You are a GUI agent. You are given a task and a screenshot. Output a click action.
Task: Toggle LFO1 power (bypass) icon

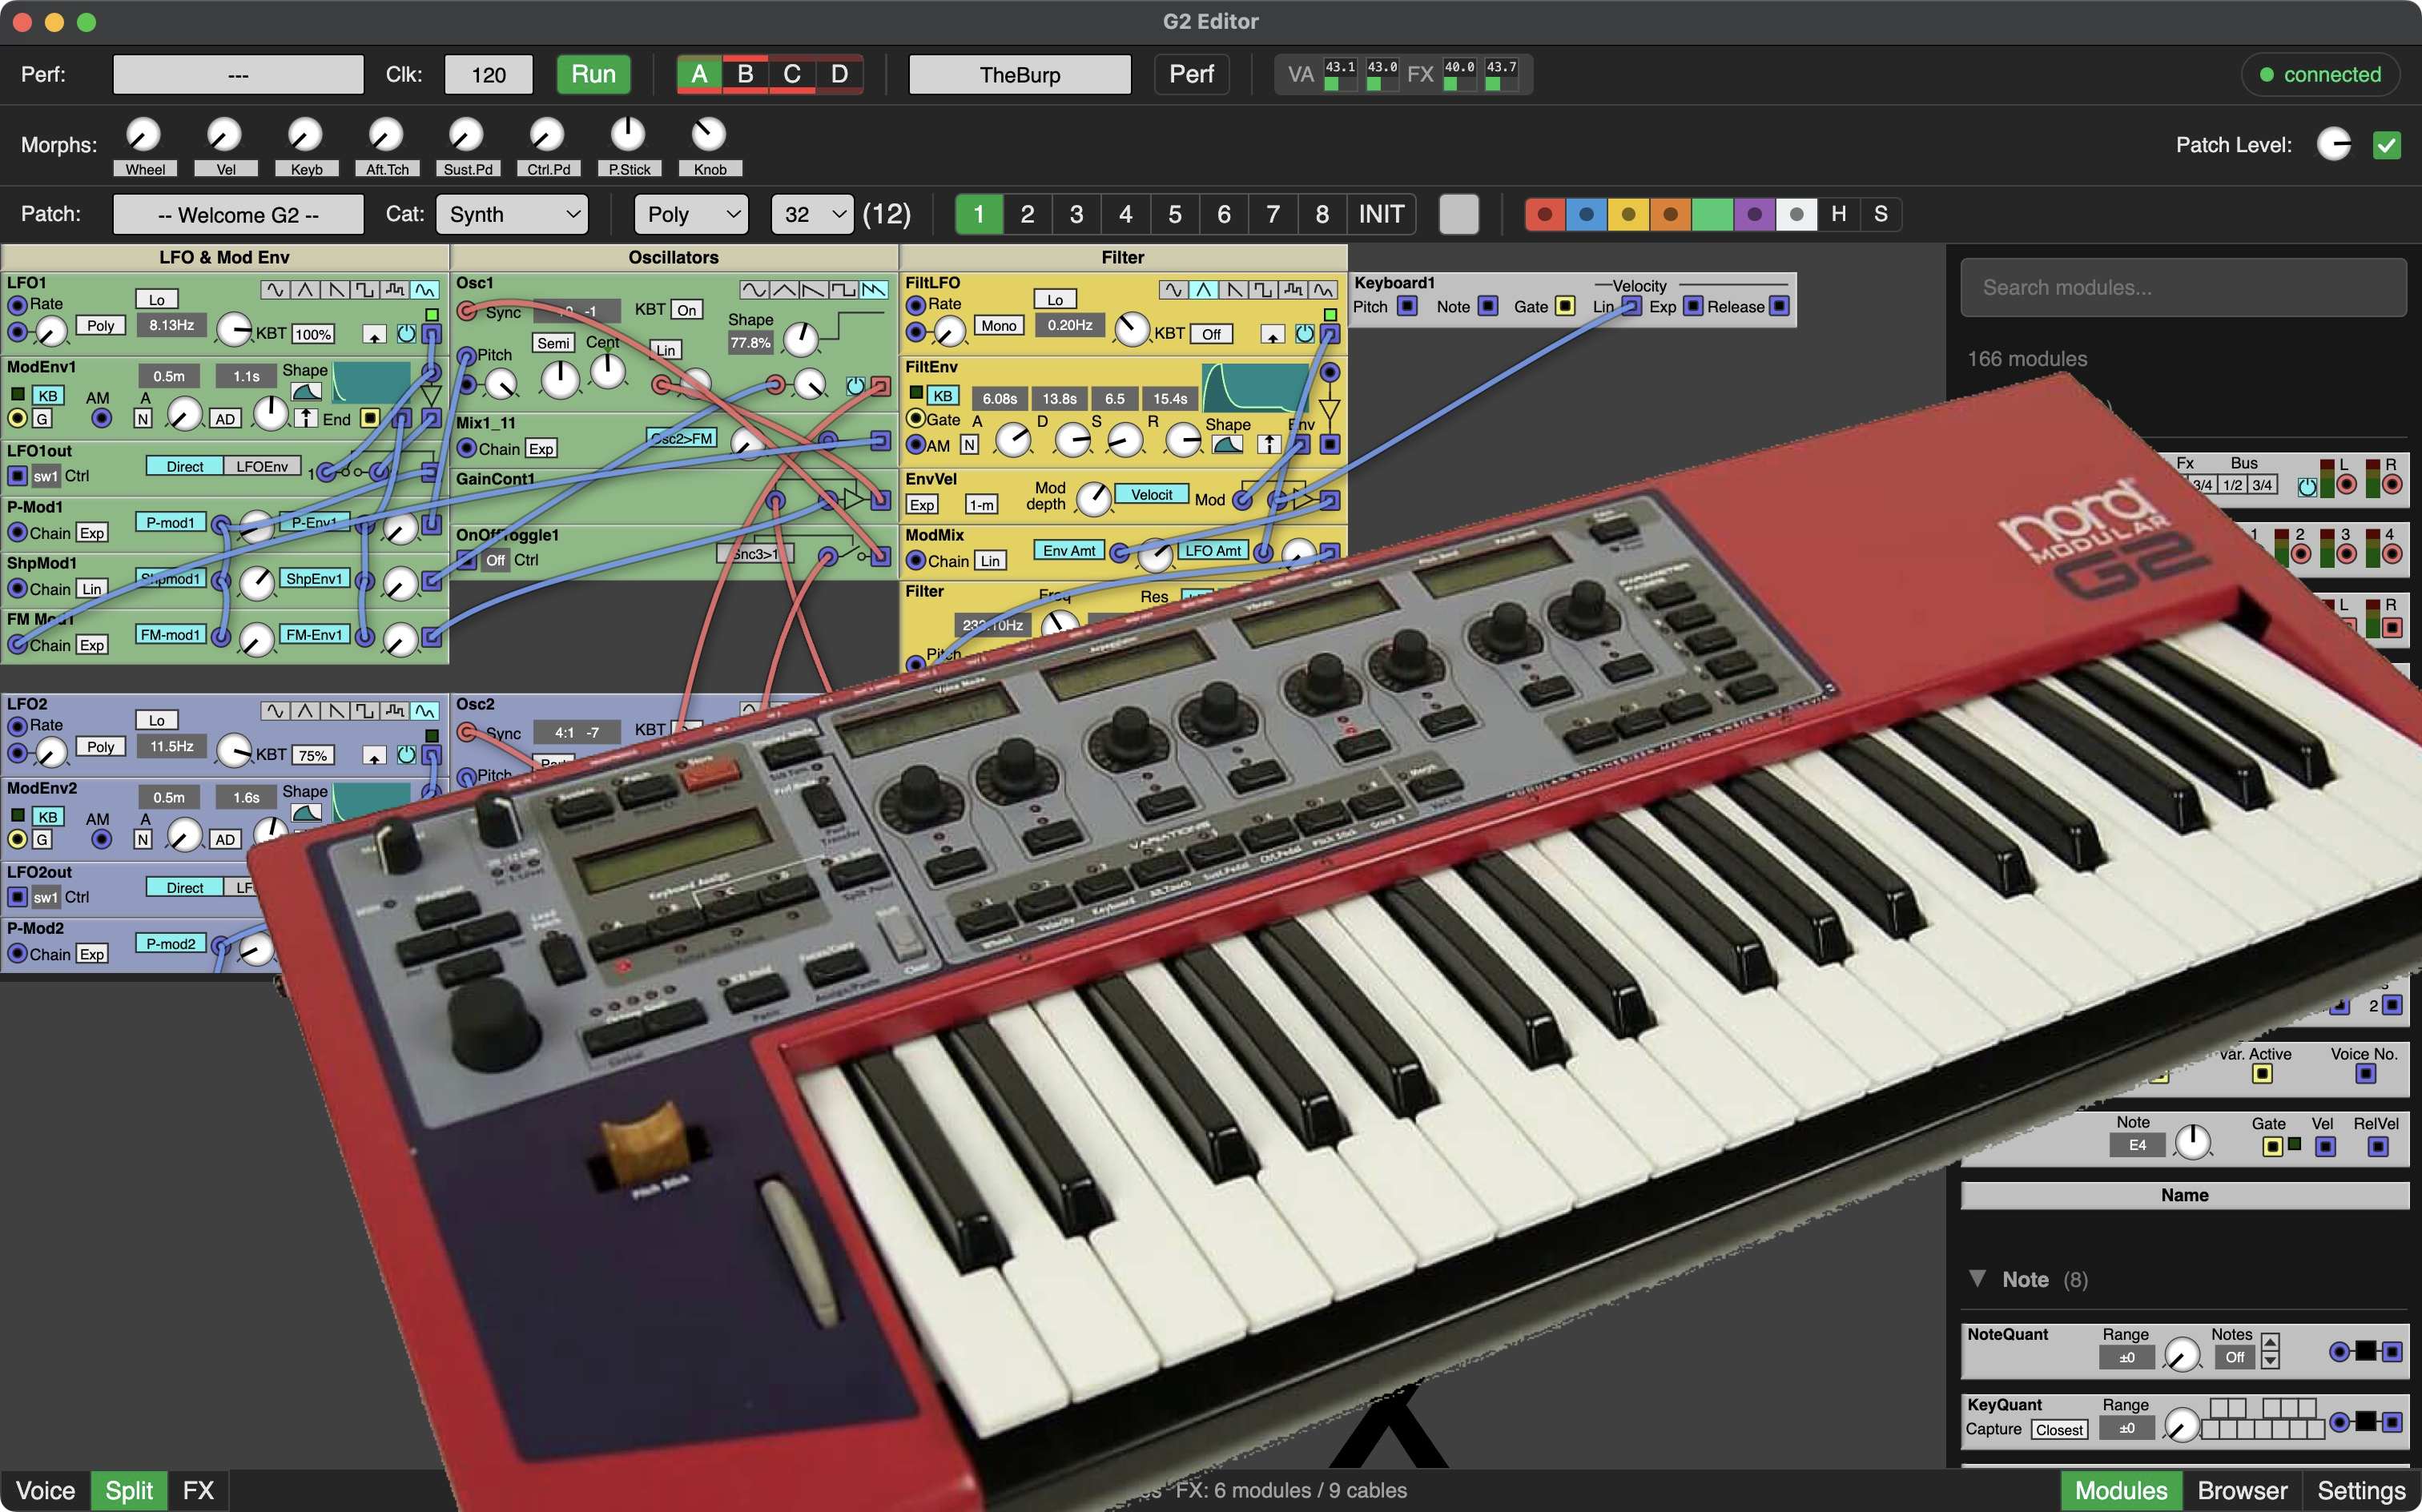(406, 334)
